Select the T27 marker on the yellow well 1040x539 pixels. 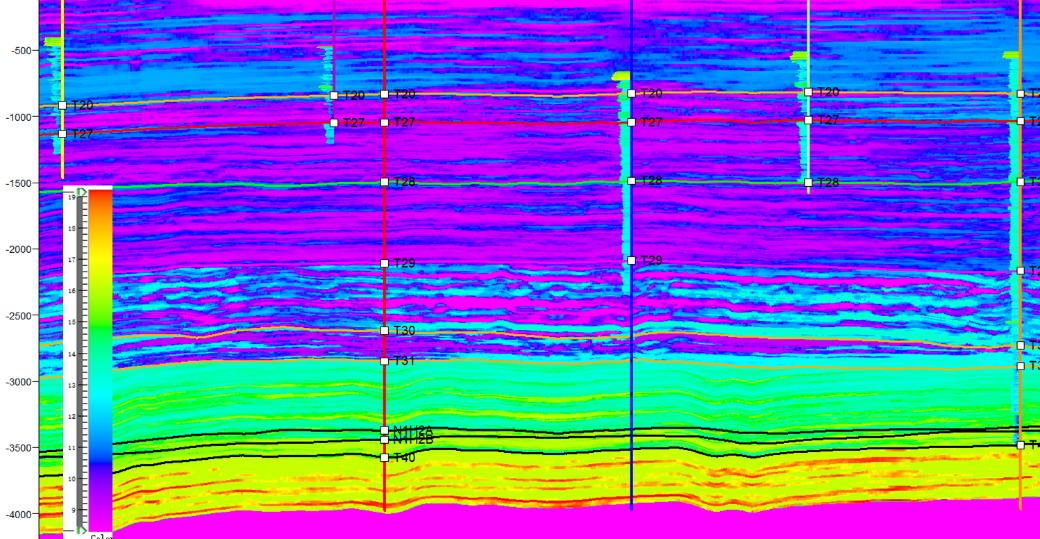pos(62,134)
